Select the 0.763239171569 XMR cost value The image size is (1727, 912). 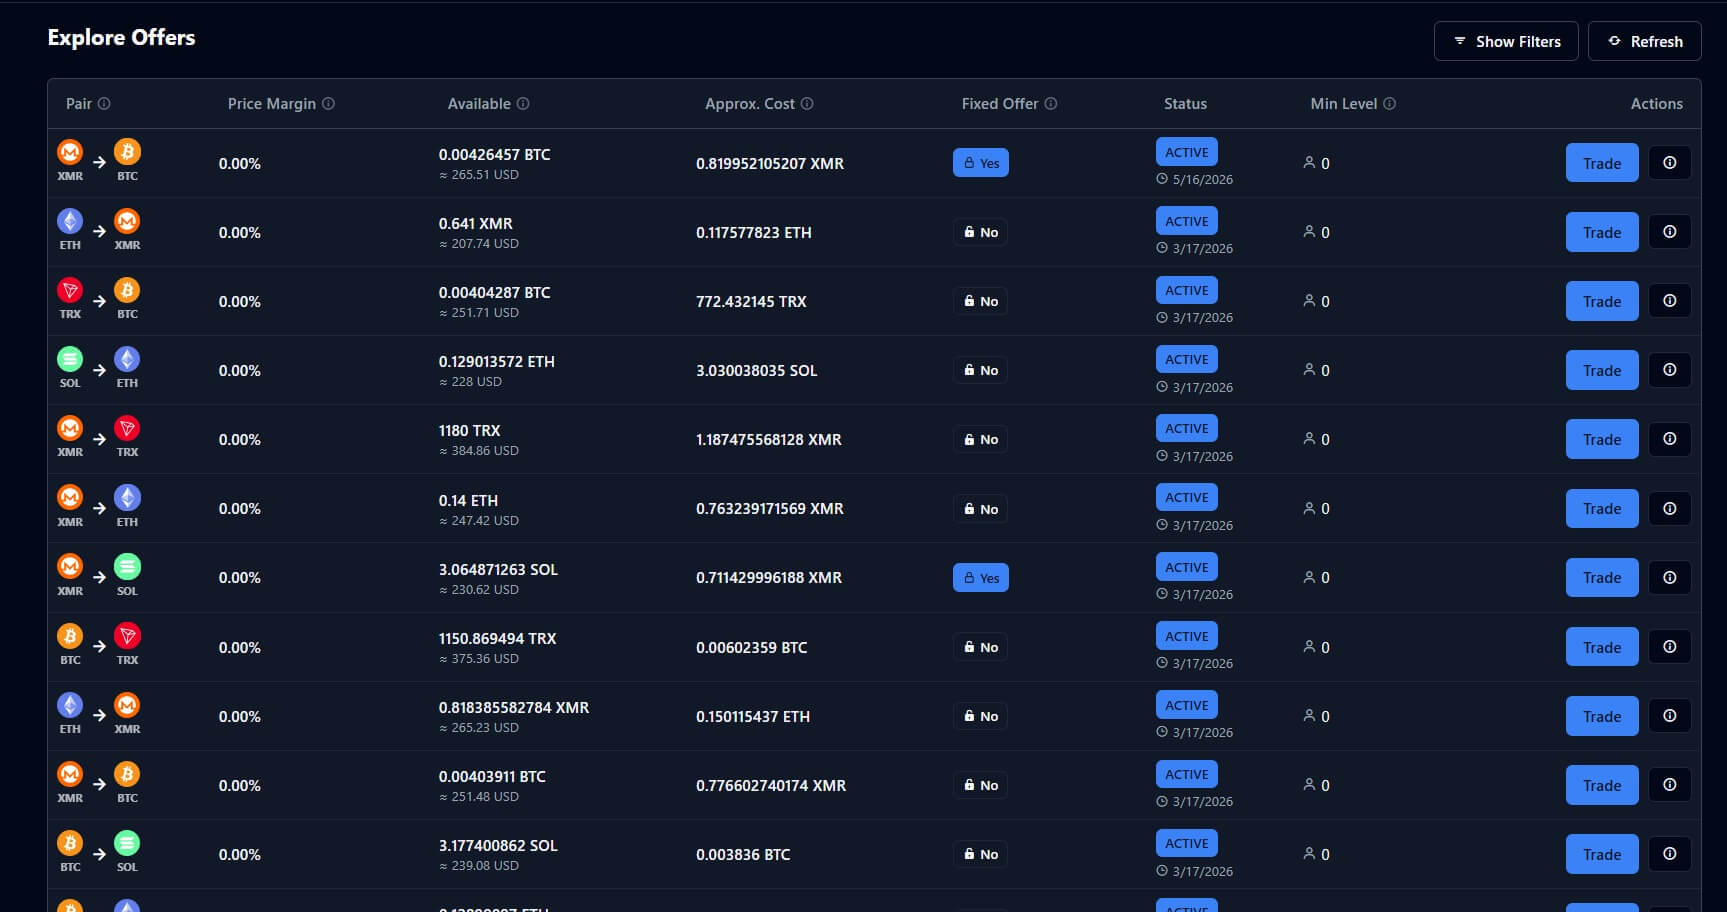[770, 508]
